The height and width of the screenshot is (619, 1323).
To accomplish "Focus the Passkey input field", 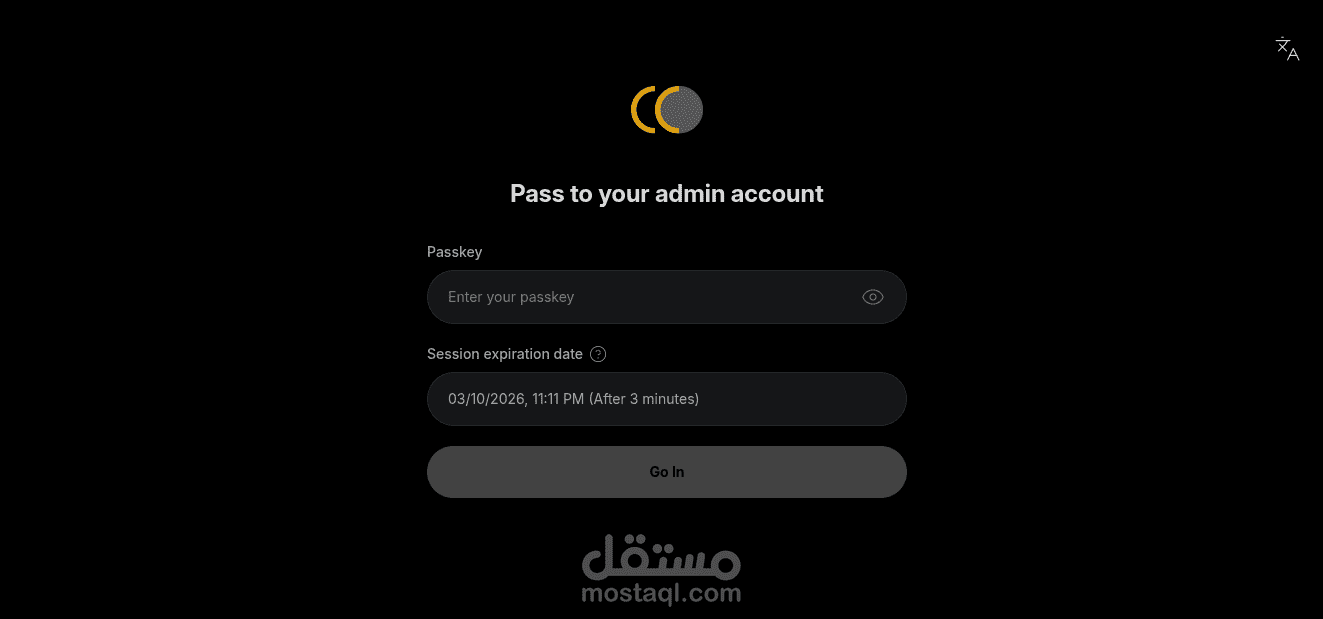I will [667, 297].
